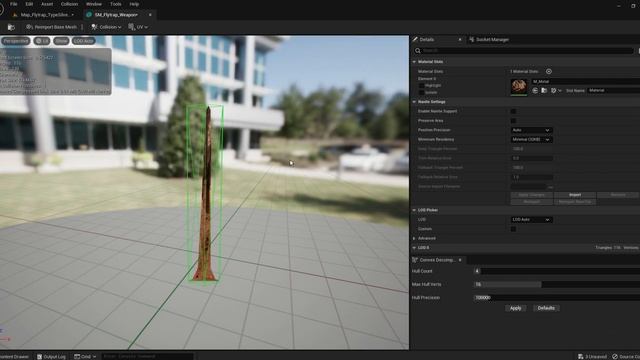Open the Lit view mode menu

pos(42,41)
